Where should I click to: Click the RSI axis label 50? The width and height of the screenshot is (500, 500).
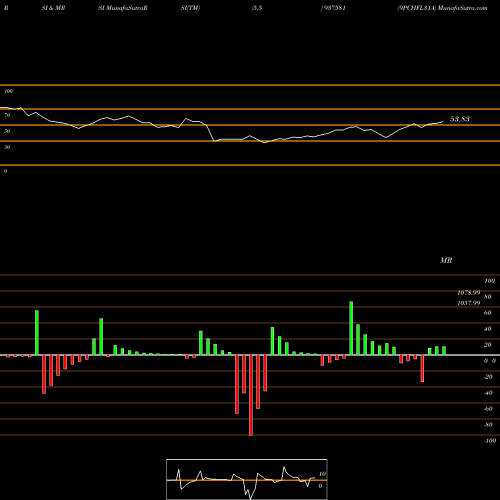7,131
